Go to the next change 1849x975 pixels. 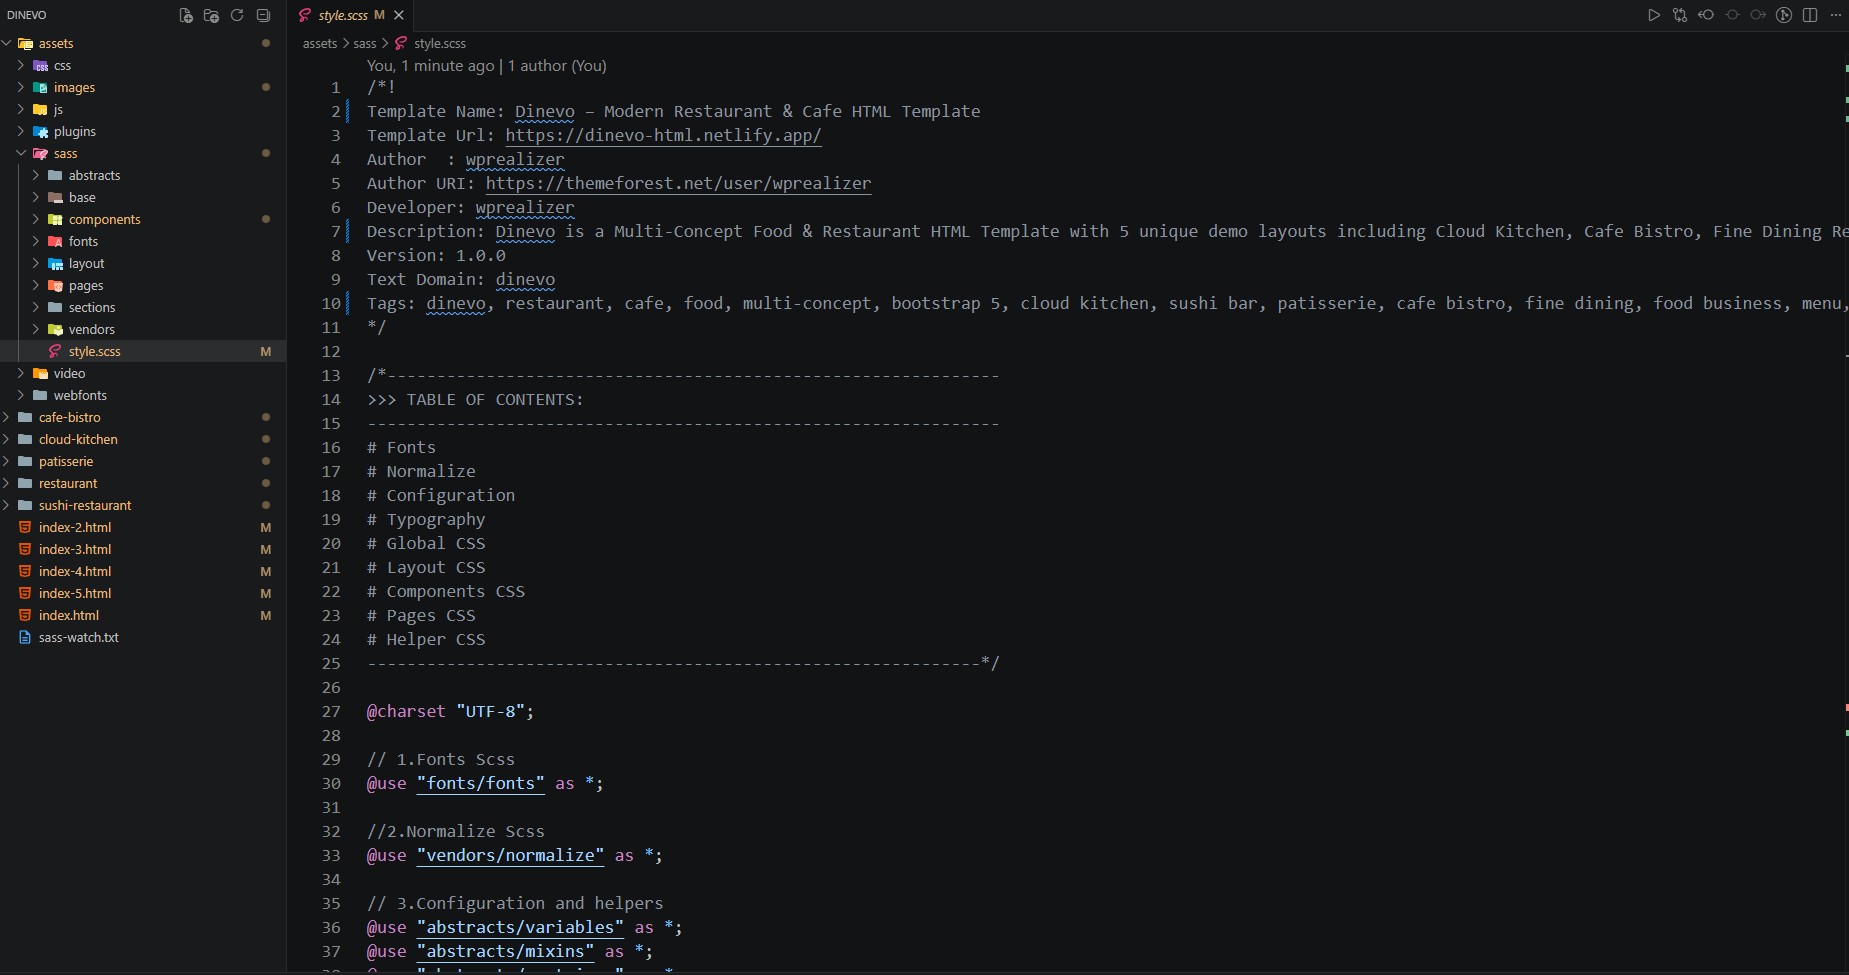pos(1758,15)
